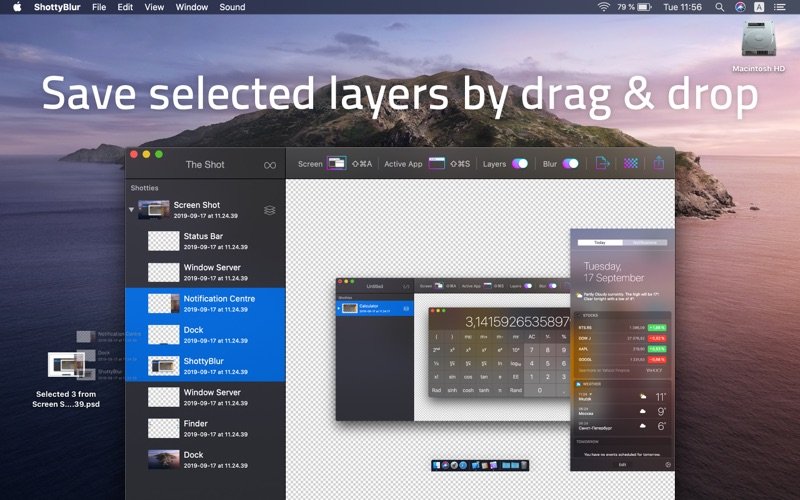Screen dimensions: 800x500
Task: Click the Active App capture icon
Action: pos(437,163)
